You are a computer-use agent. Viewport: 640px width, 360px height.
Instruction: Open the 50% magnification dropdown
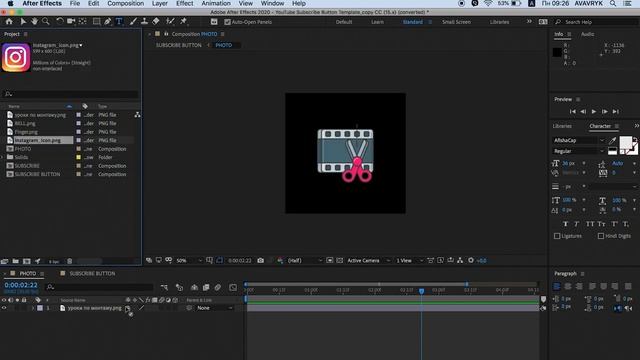(x=189, y=260)
